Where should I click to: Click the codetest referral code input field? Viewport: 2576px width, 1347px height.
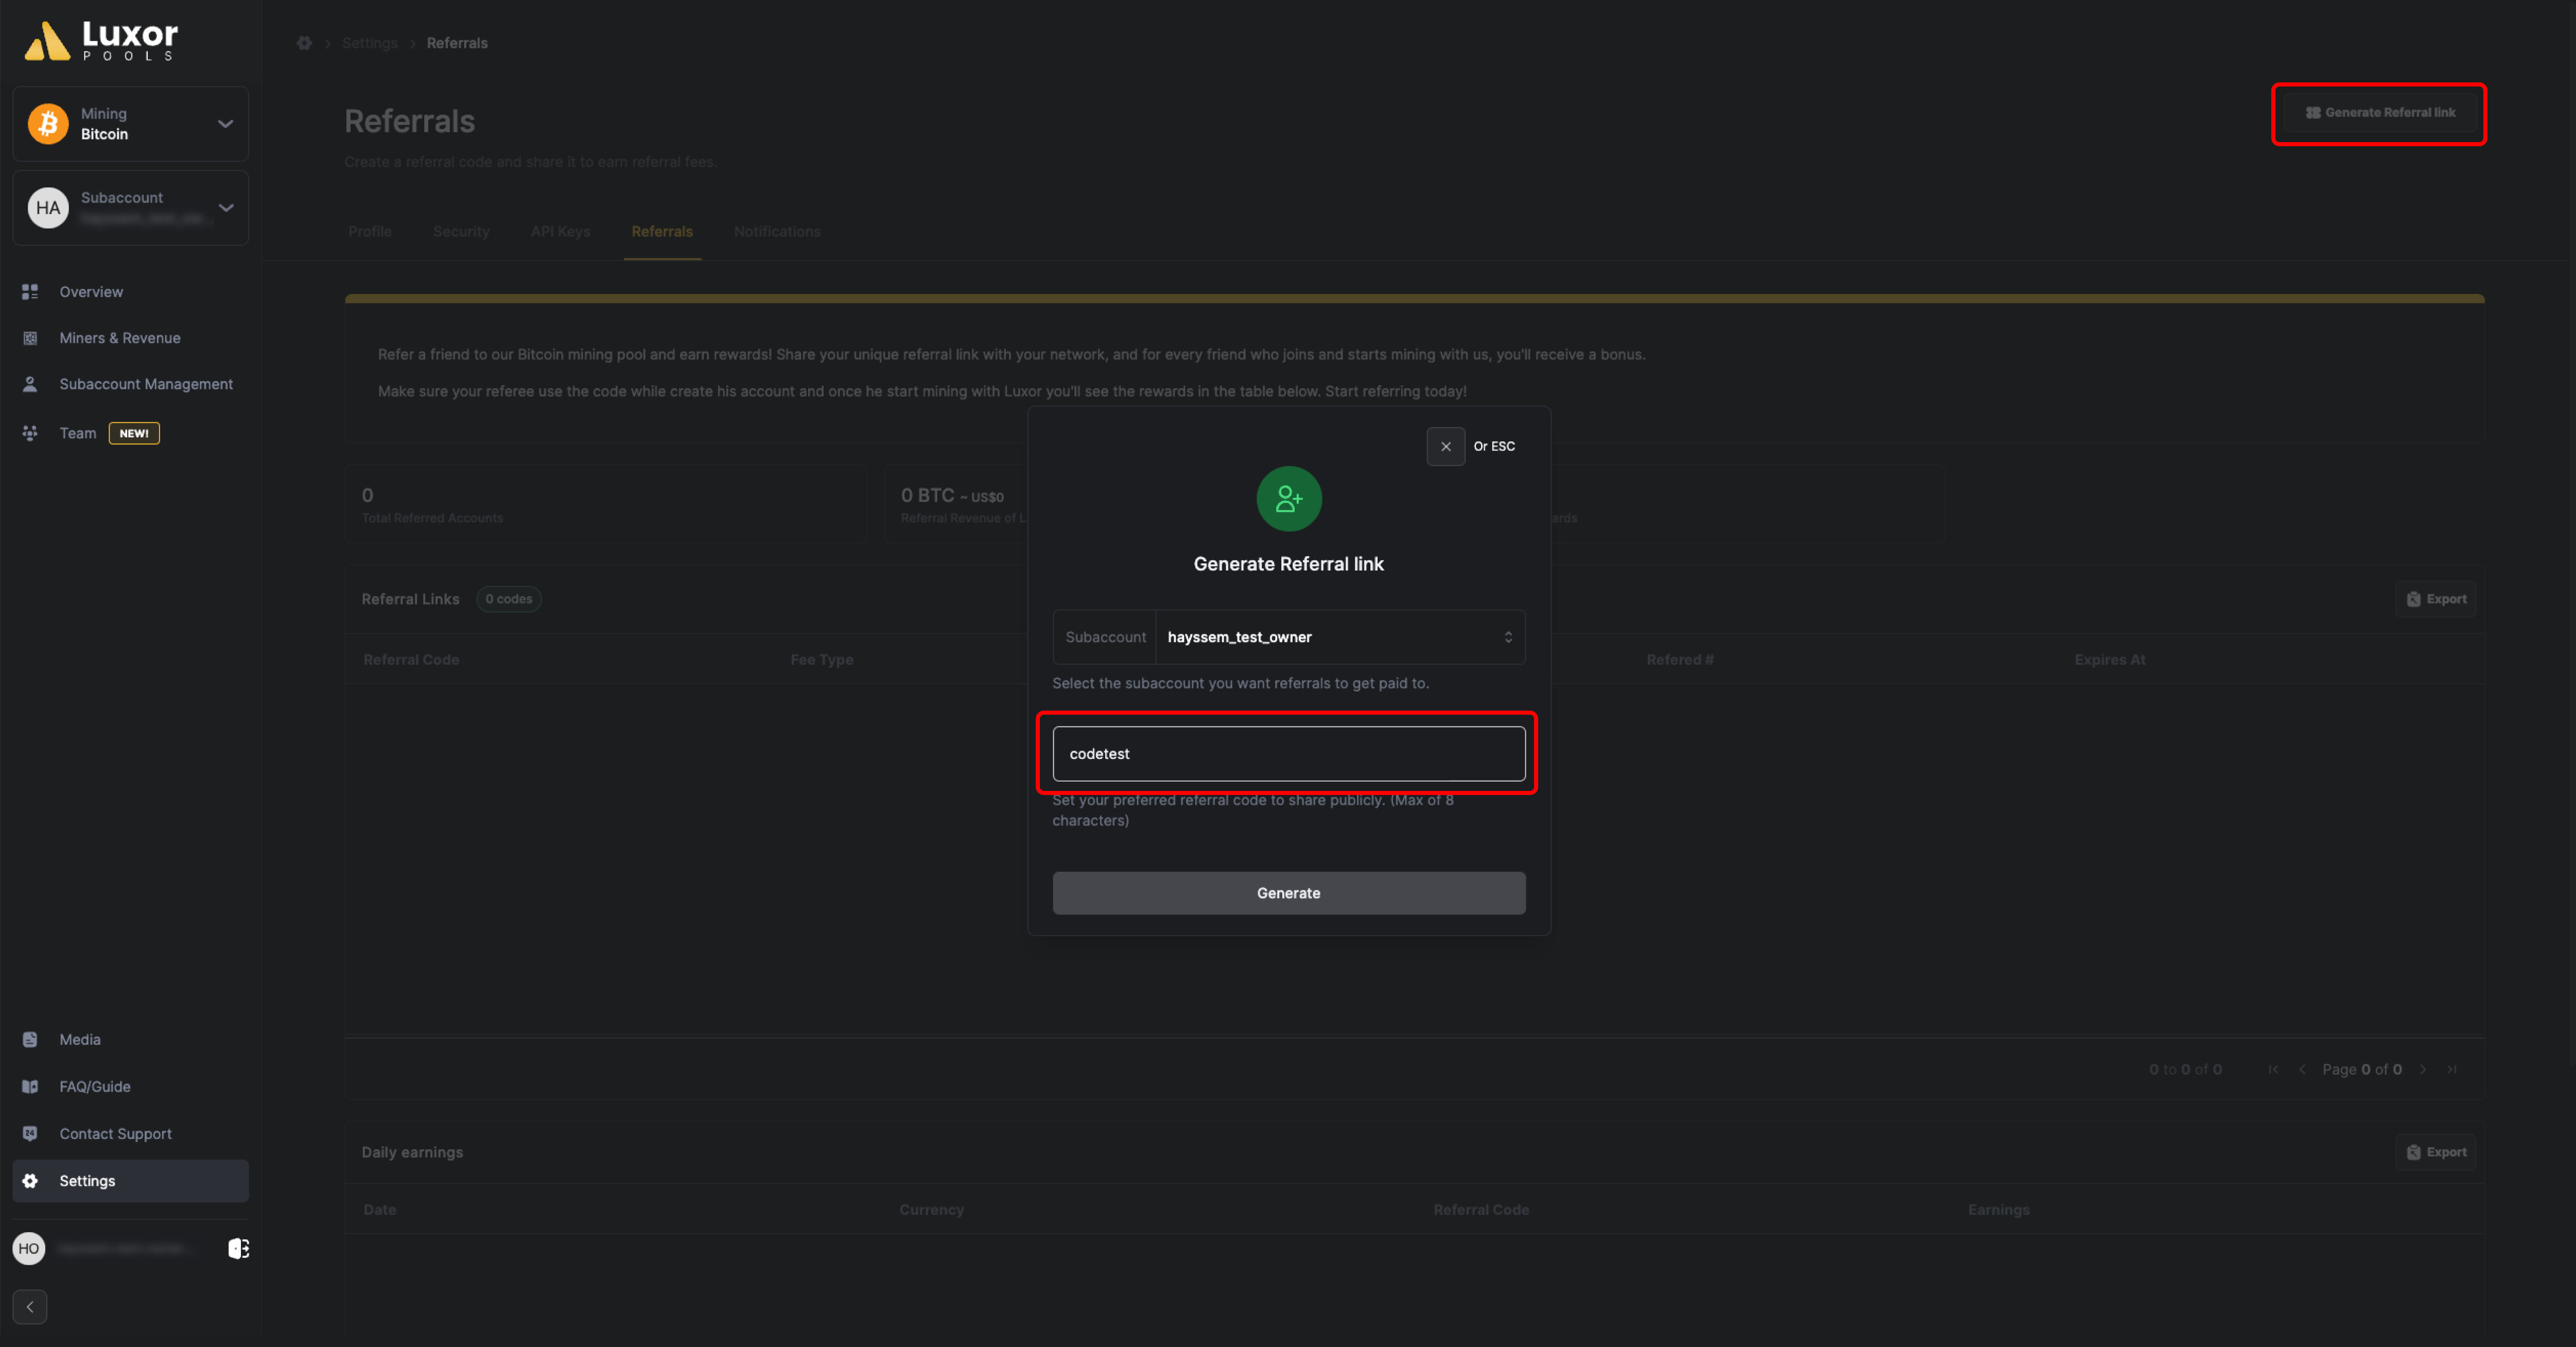[x=1288, y=752]
